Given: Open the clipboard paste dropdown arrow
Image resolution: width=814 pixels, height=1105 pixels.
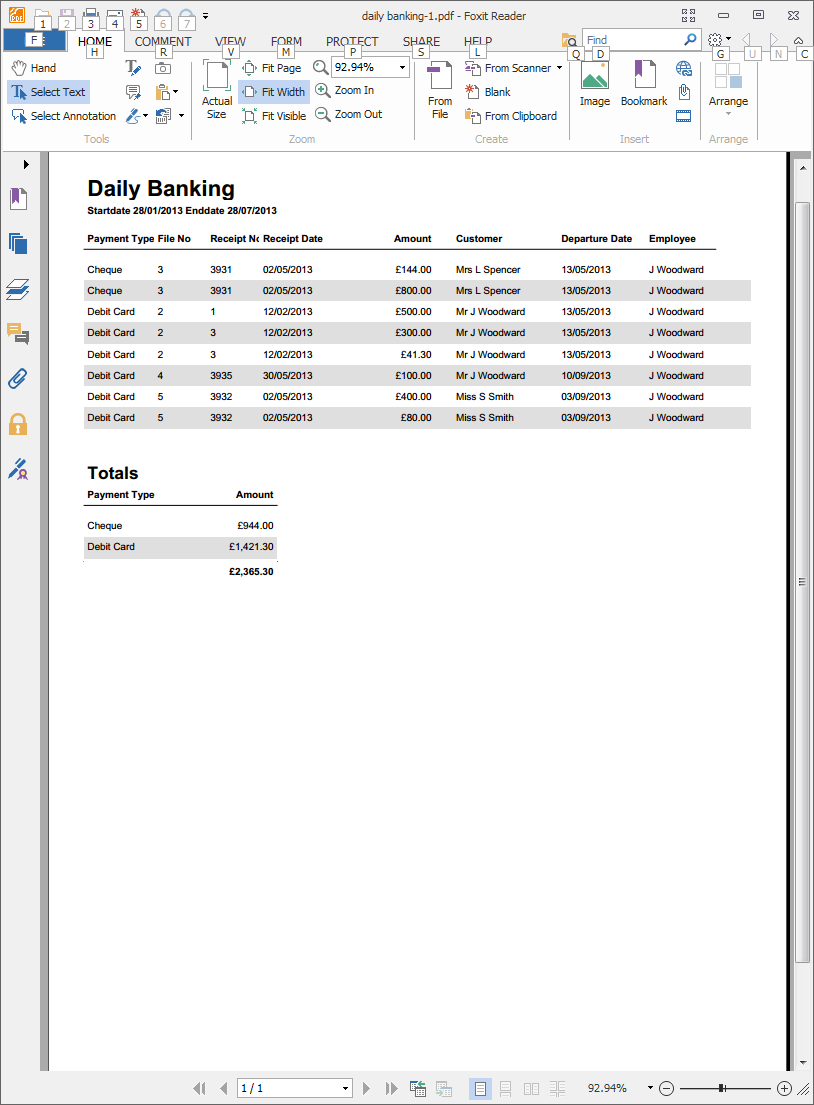Looking at the screenshot, I should (175, 92).
